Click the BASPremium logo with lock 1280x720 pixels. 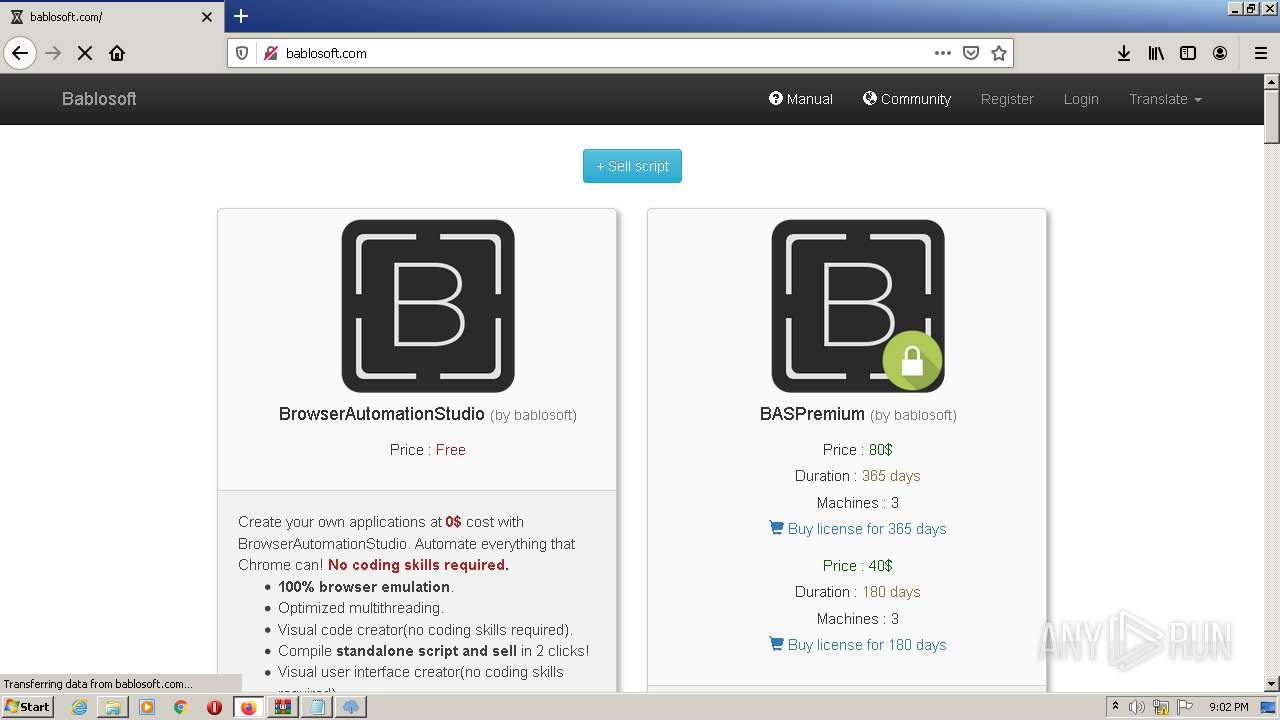pos(858,306)
